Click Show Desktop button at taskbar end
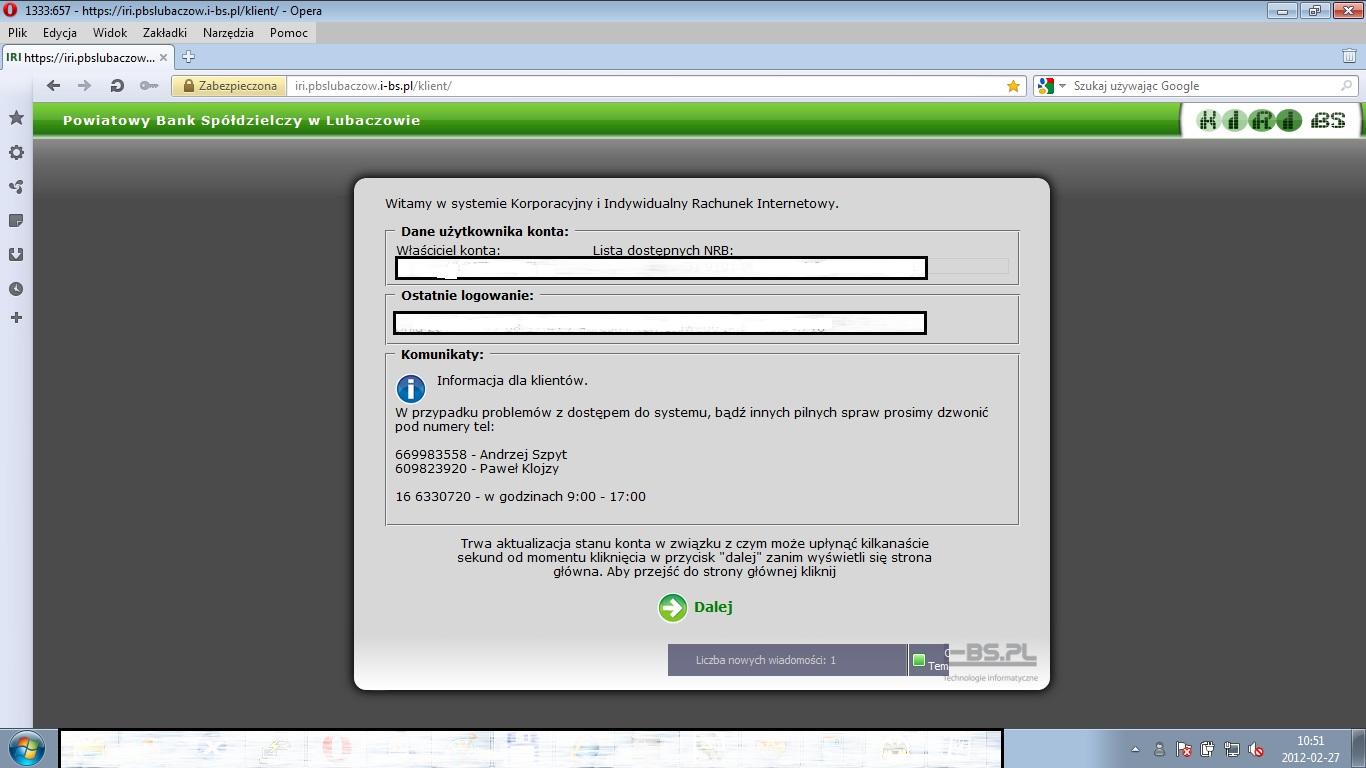Image resolution: width=1366 pixels, height=768 pixels. point(1358,748)
